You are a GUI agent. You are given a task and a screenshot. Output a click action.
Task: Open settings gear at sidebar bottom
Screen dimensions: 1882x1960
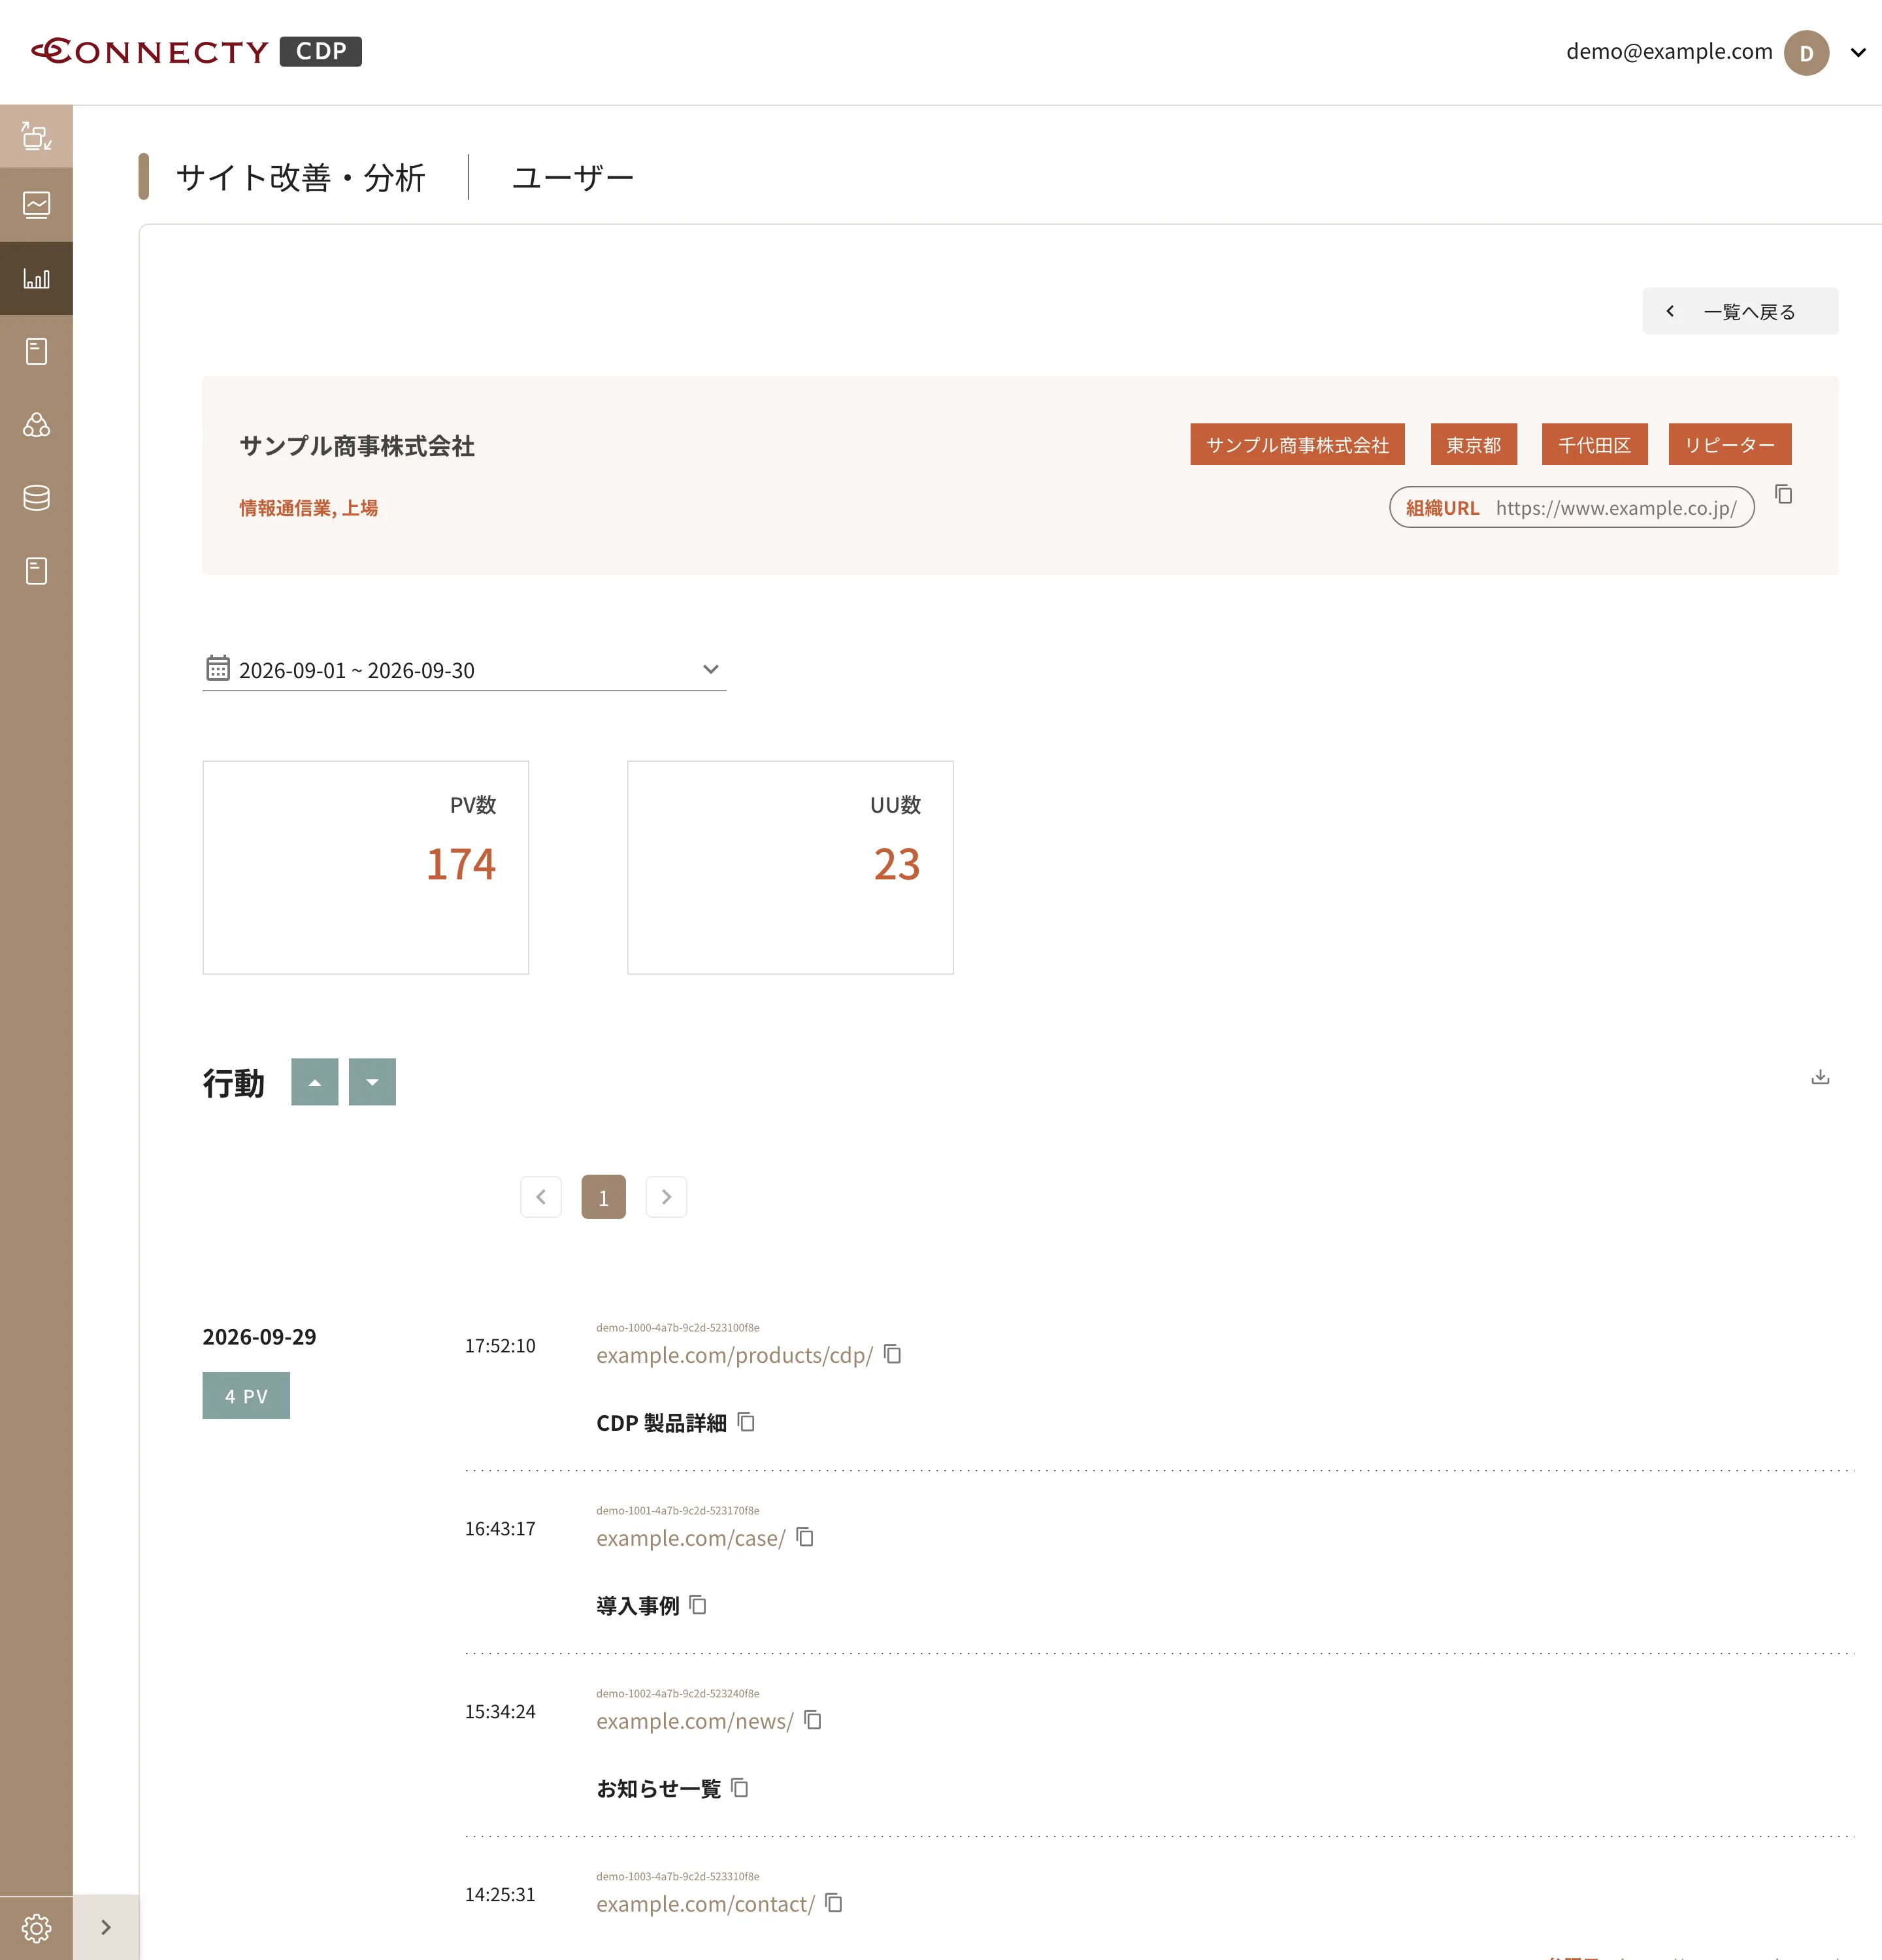[x=36, y=1928]
